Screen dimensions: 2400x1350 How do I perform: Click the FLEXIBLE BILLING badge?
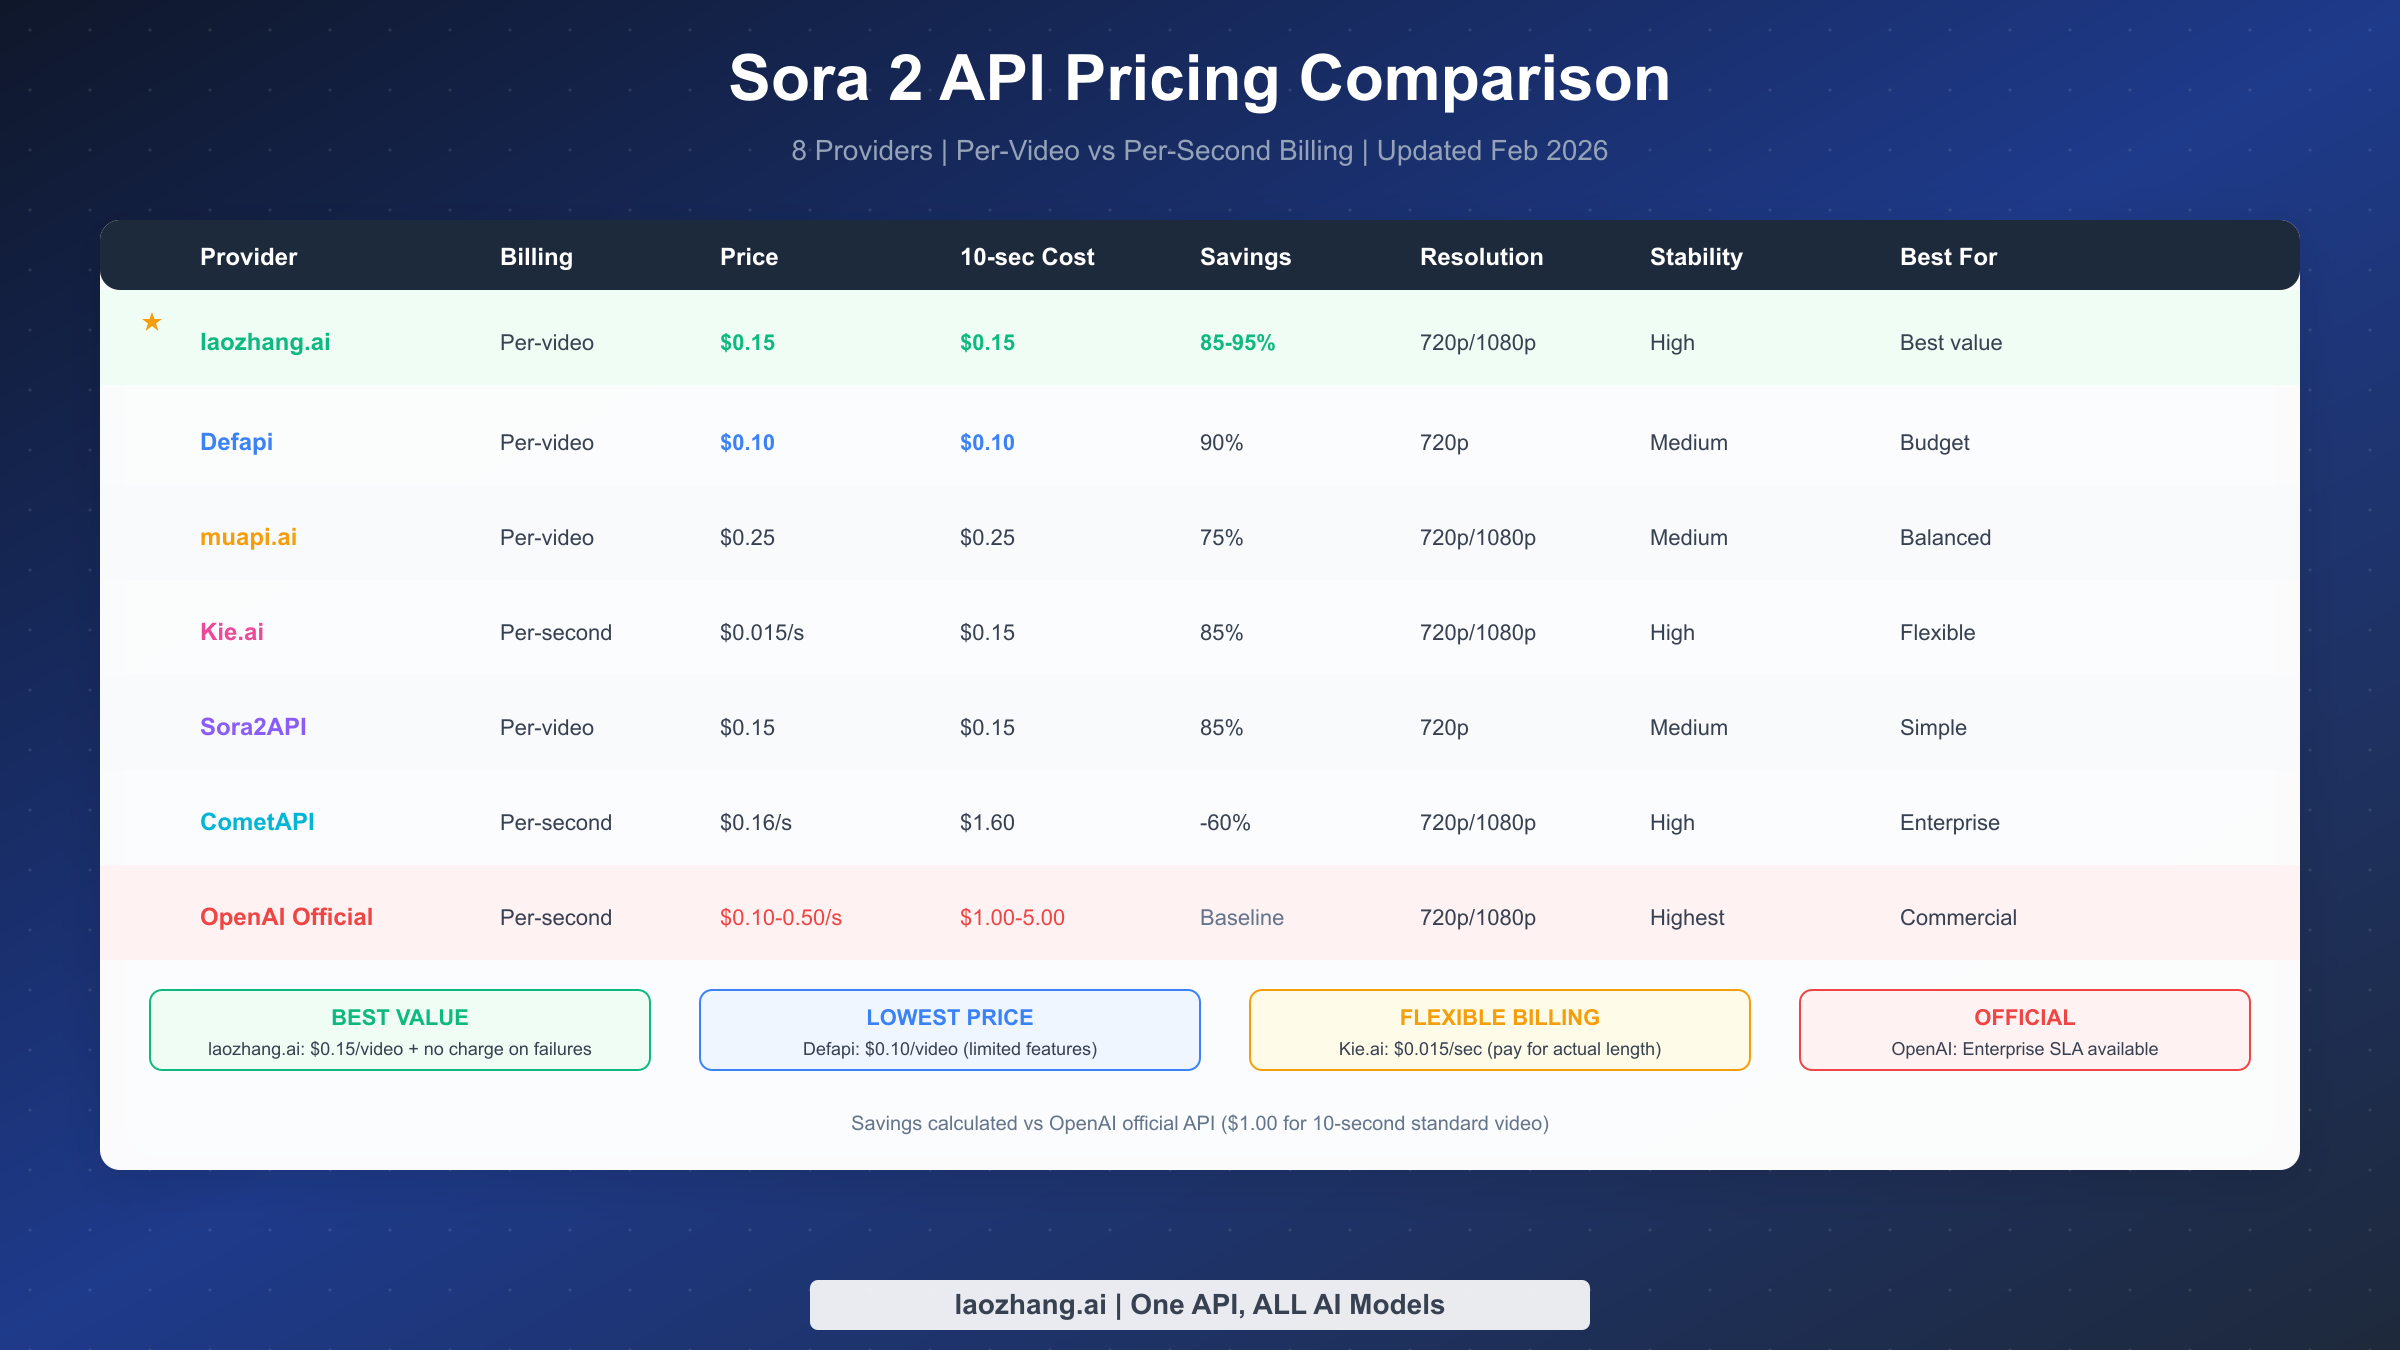point(1498,1030)
